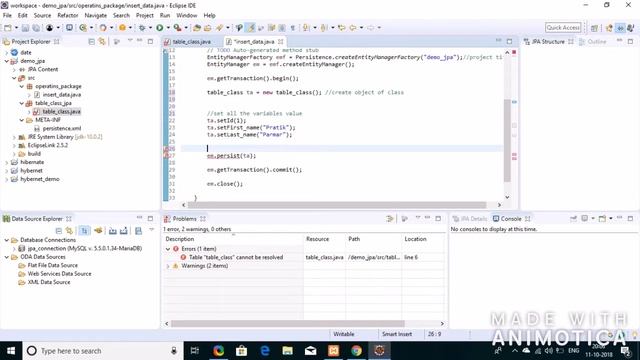Click the Open Perspective icon
This screenshot has width=640, height=360.
click(x=594, y=28)
